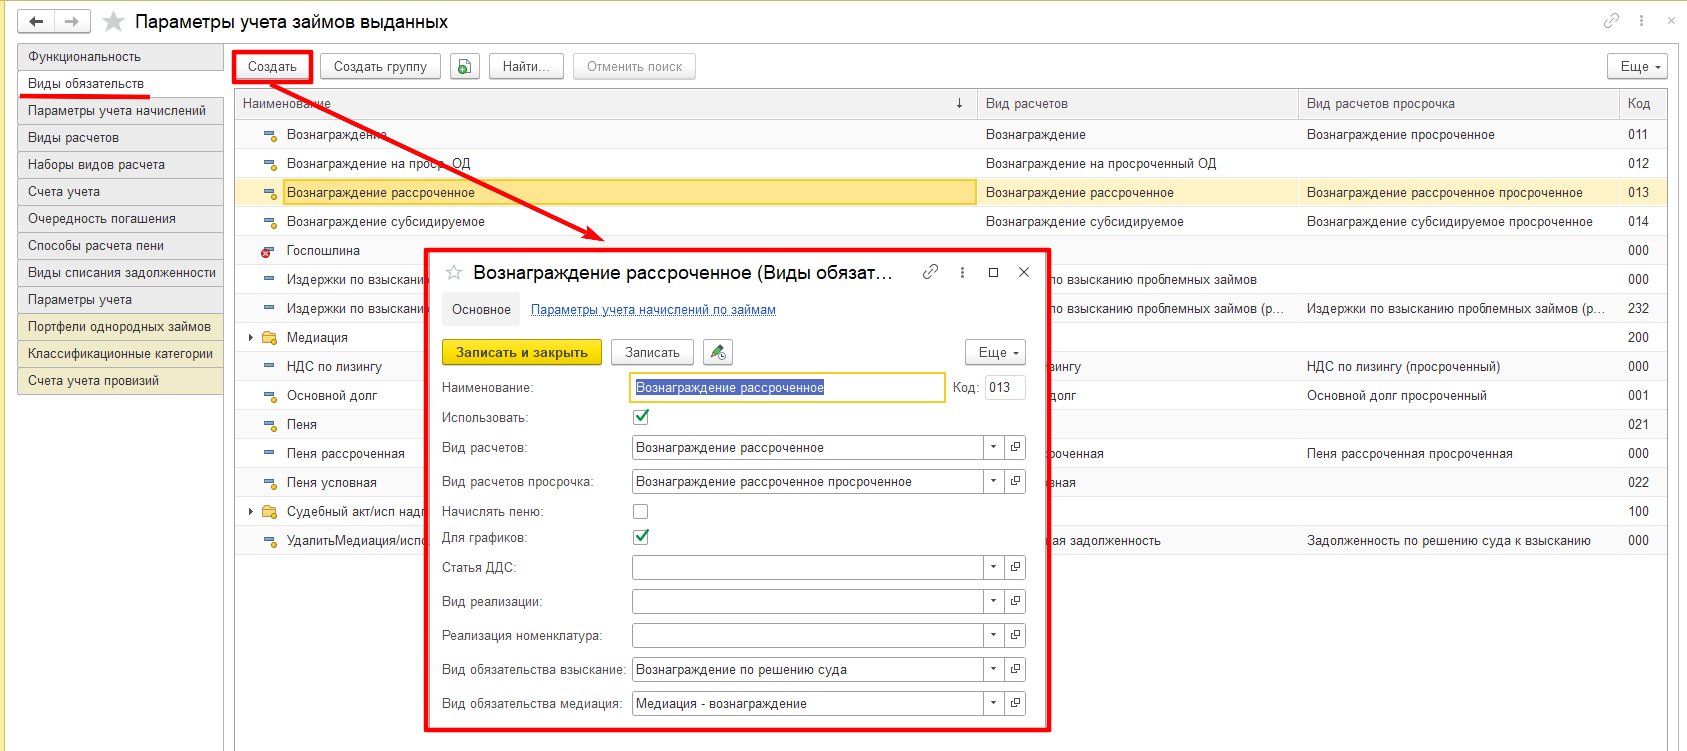This screenshot has height=751, width=1687.
Task: Open dialog's three-dot menu
Action: tap(962, 272)
